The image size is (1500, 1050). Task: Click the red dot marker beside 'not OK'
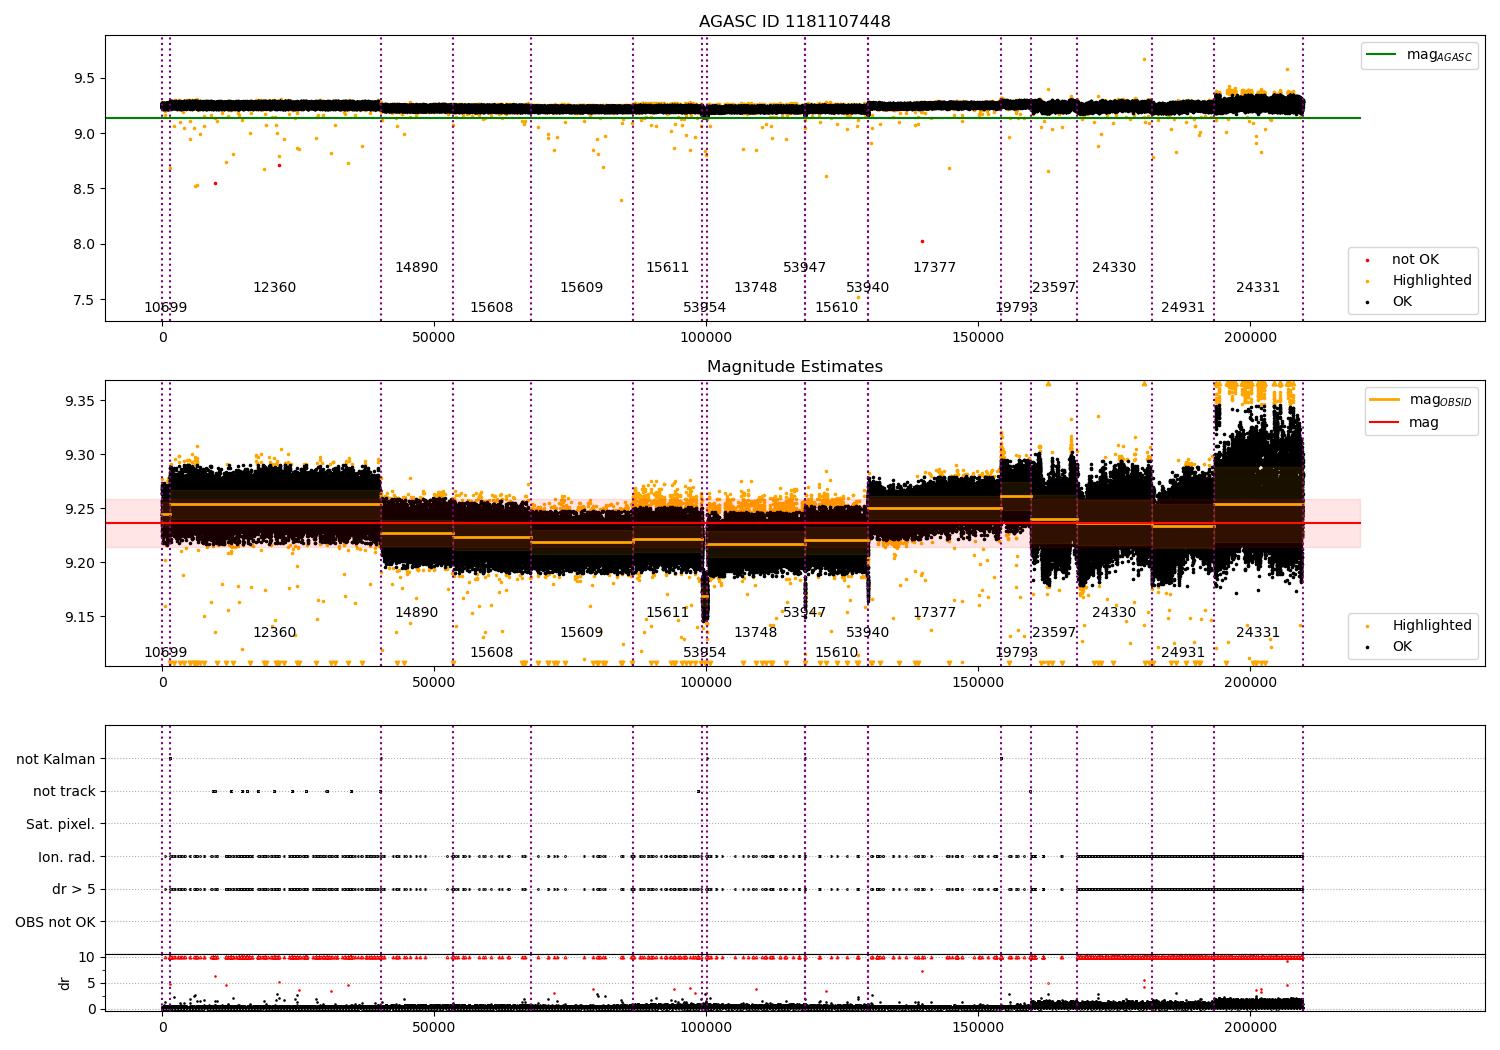click(1368, 260)
